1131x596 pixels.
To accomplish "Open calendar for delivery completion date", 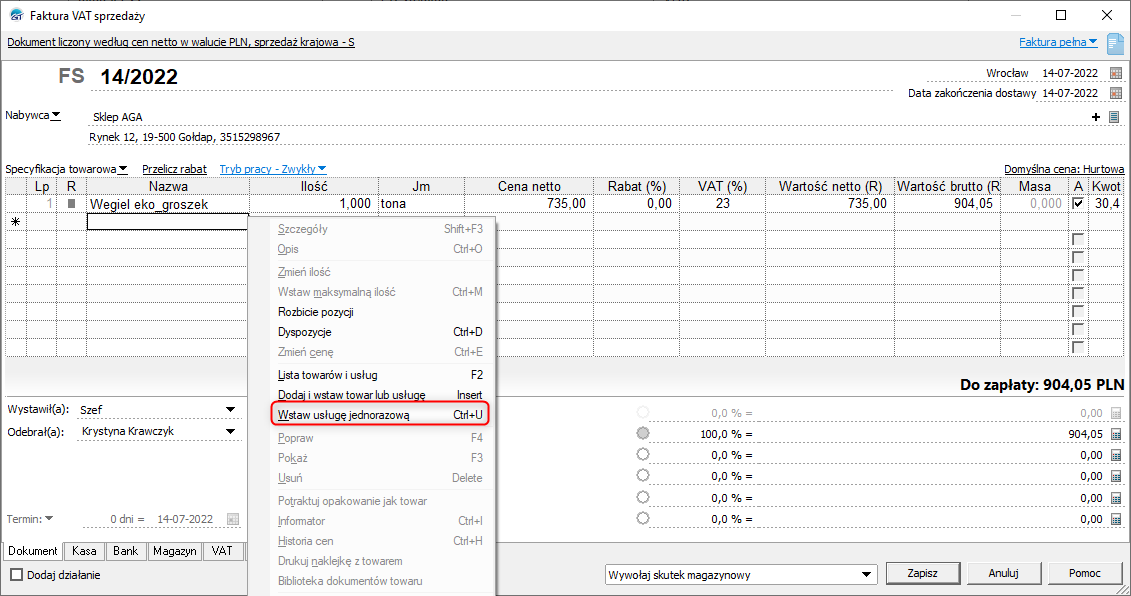I will 1116,93.
